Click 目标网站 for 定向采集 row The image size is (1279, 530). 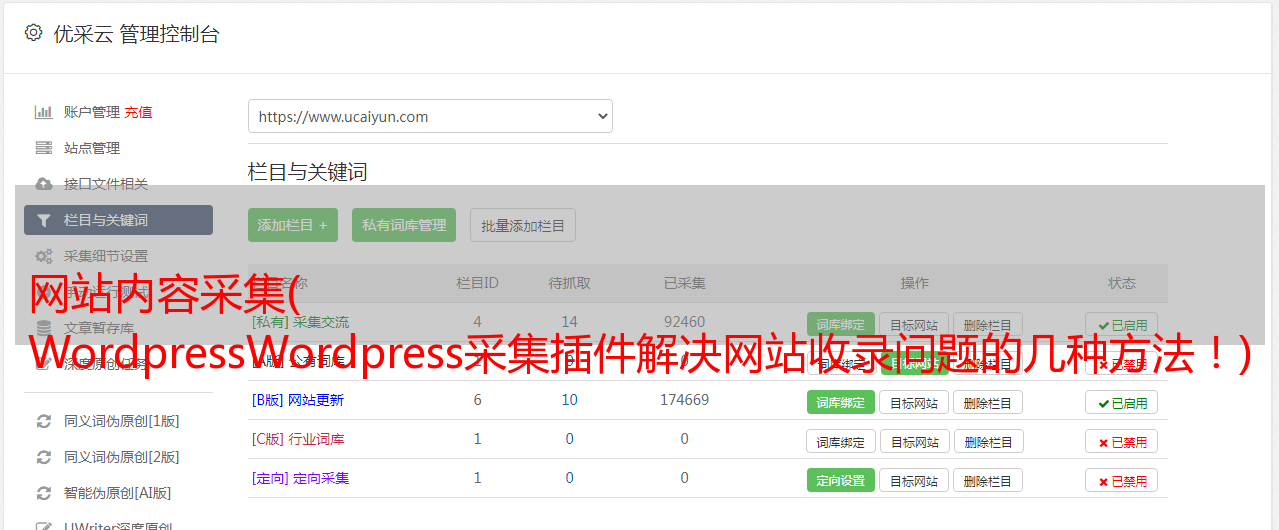coord(914,481)
